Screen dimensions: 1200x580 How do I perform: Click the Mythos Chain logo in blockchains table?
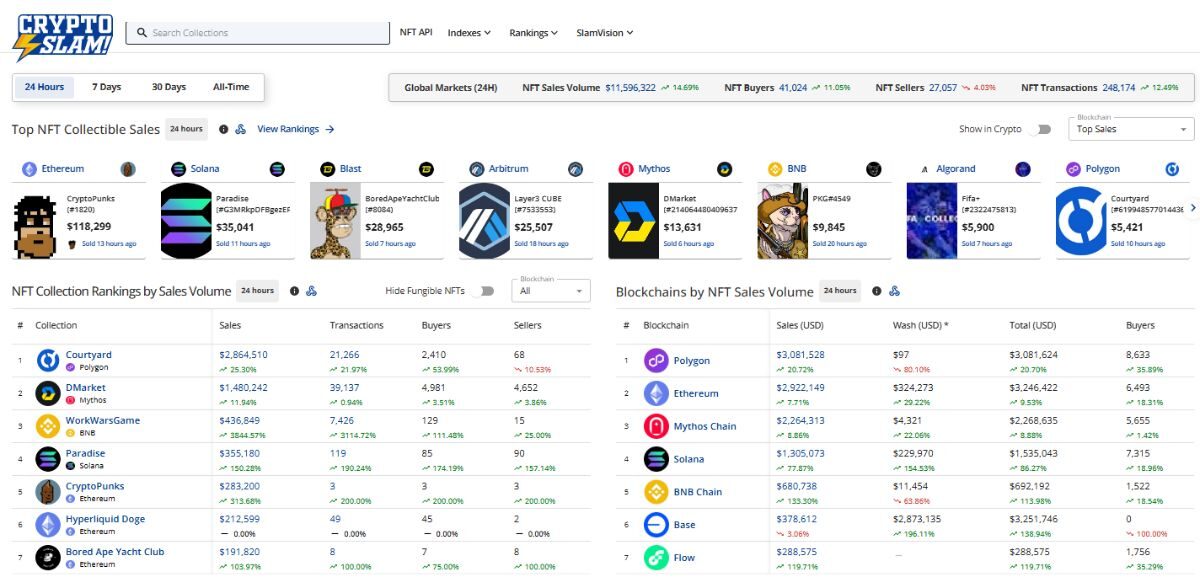[x=656, y=426]
